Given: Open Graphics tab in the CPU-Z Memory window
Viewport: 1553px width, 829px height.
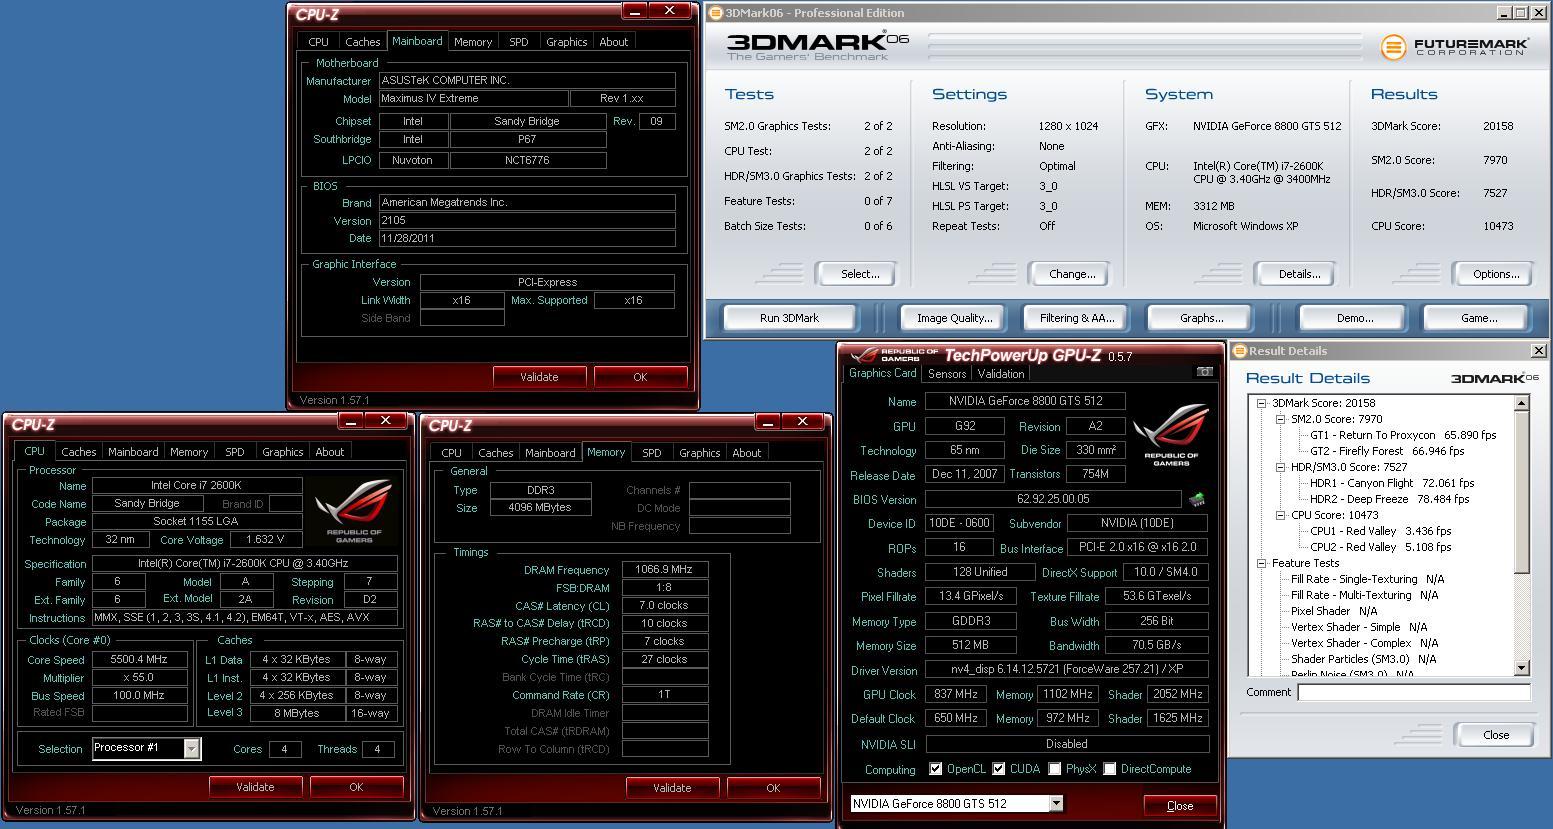Looking at the screenshot, I should pos(699,453).
